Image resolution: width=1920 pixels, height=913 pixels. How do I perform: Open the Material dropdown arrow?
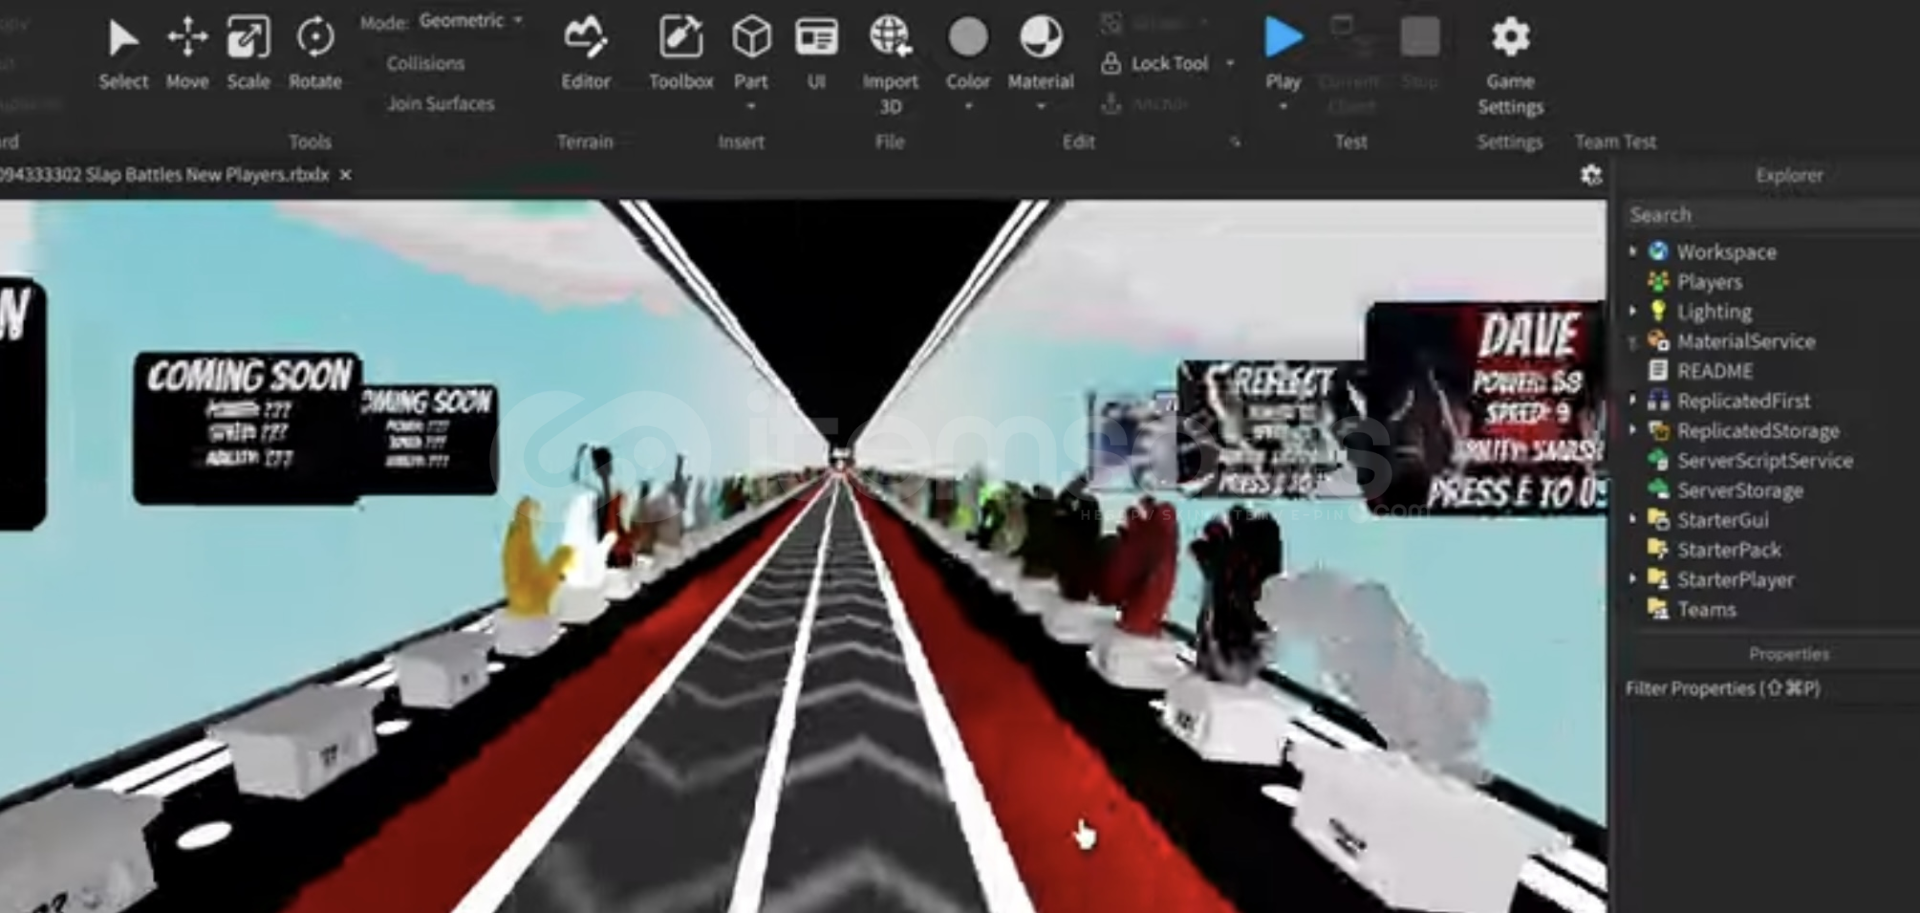coord(1040,106)
